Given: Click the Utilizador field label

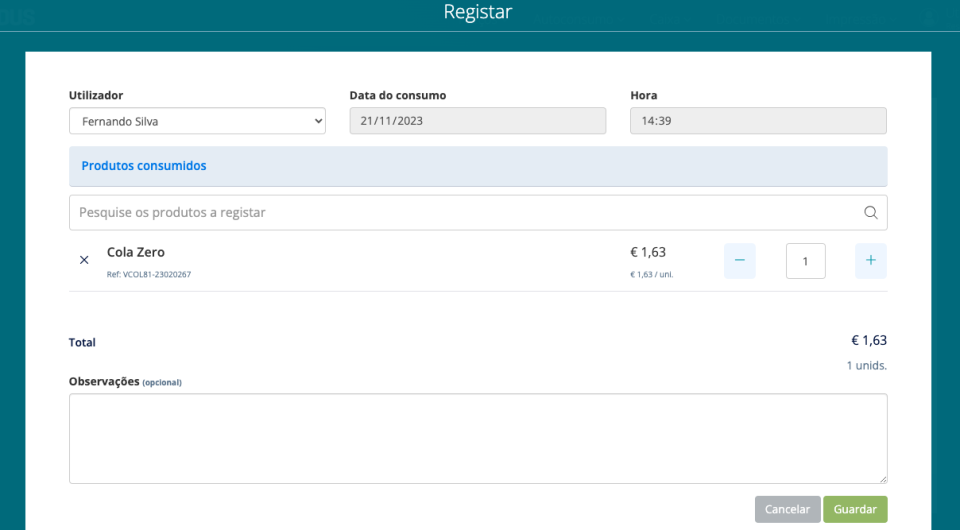Looking at the screenshot, I should [96, 95].
